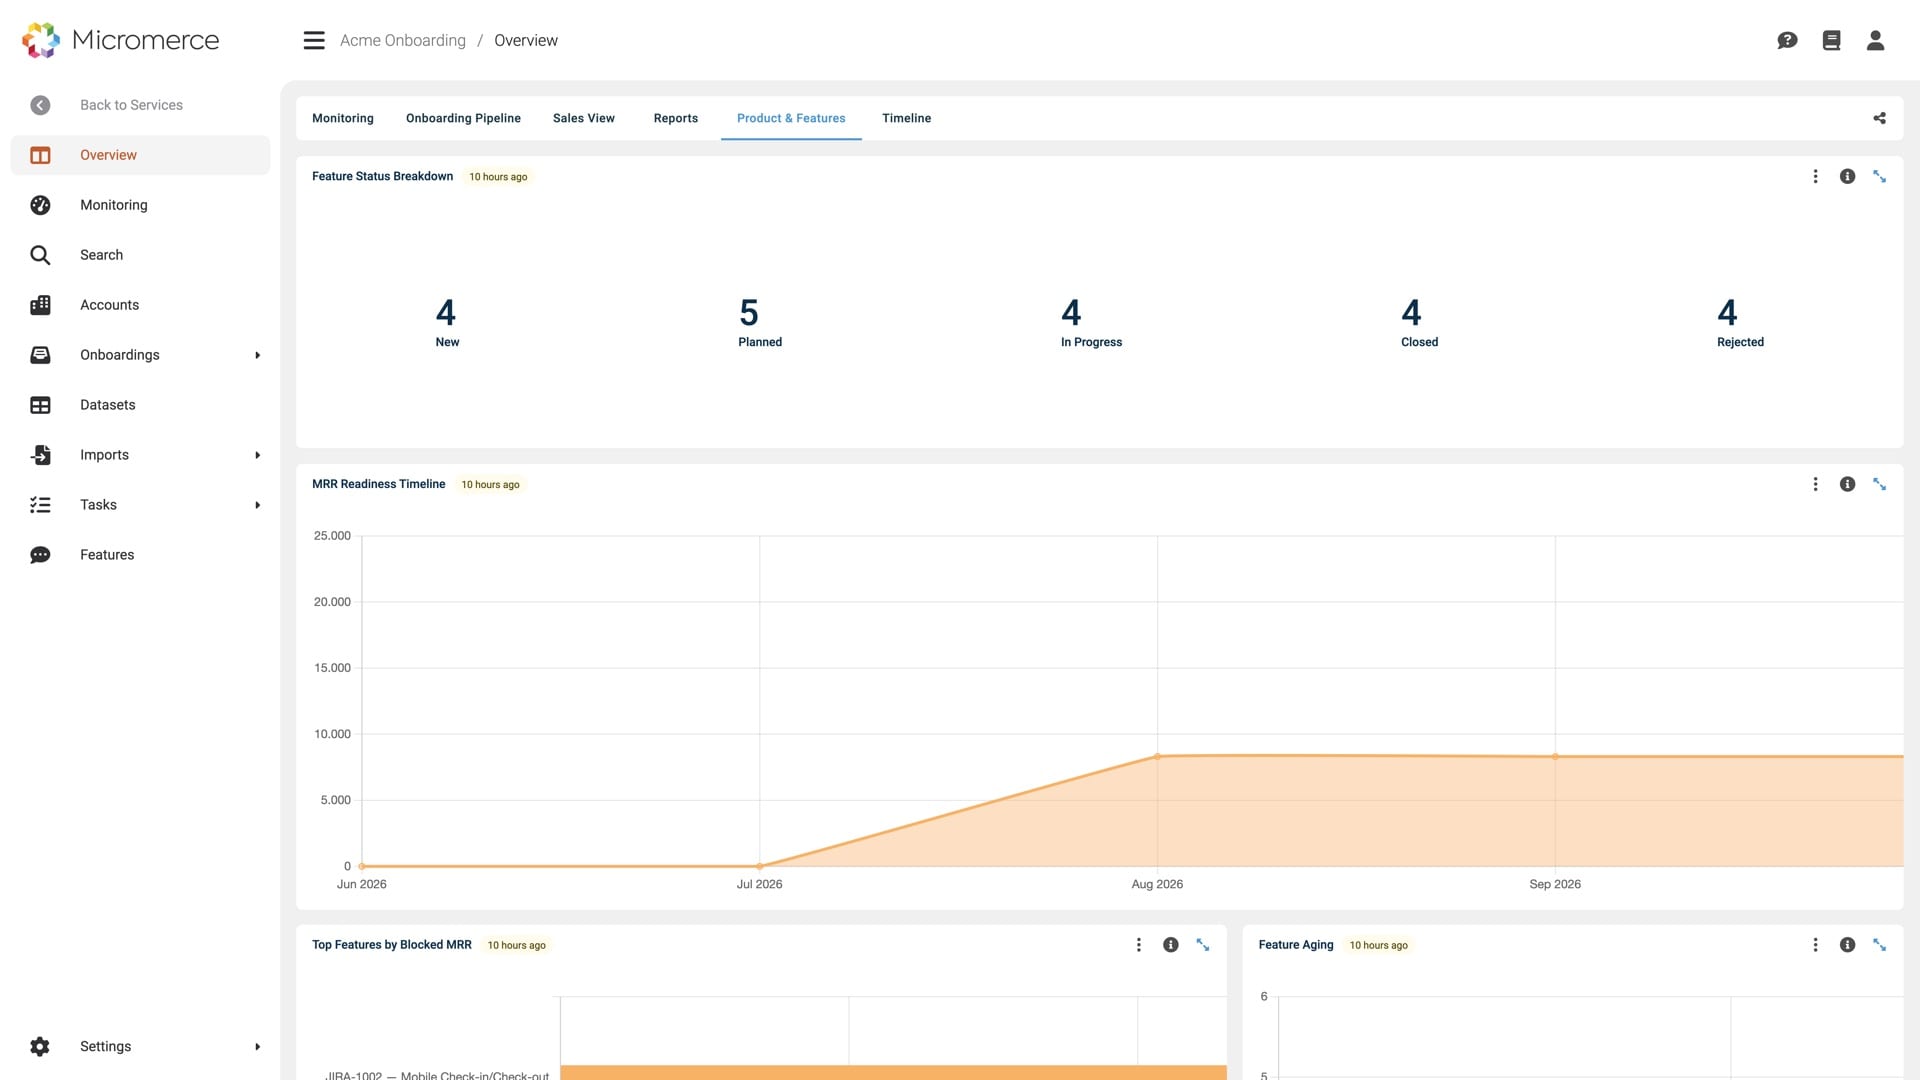Screen dimensions: 1920x1080
Task: Go to Acme Onboarding breadcrumb
Action: coord(403,40)
